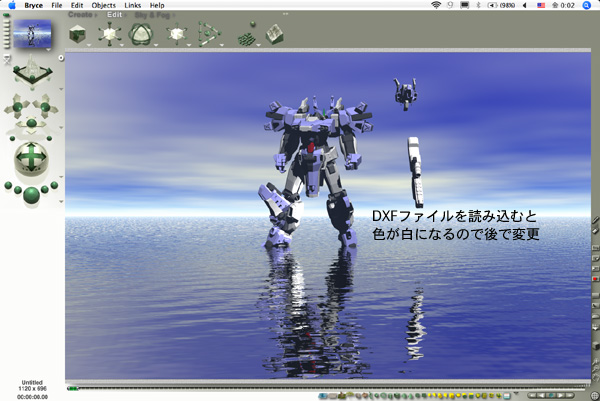Click the Resume Render small sphere

[x=45, y=189]
